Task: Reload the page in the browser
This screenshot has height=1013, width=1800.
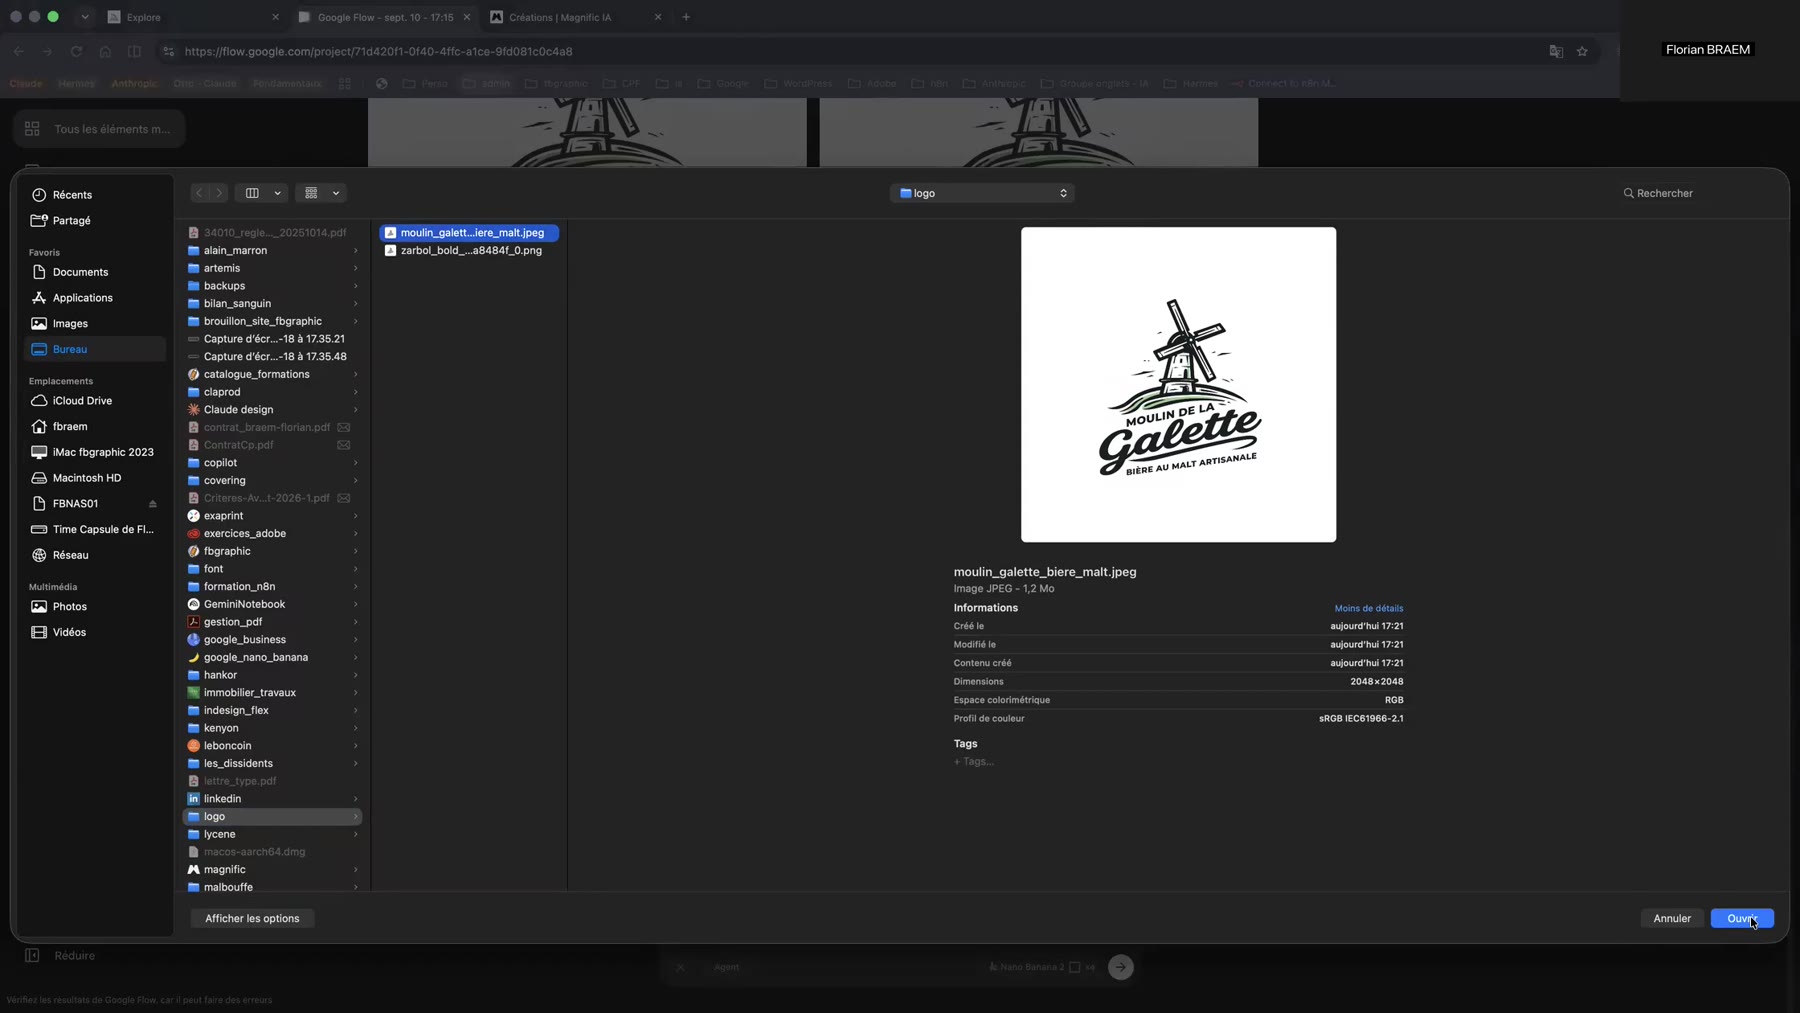Action: pyautogui.click(x=76, y=52)
